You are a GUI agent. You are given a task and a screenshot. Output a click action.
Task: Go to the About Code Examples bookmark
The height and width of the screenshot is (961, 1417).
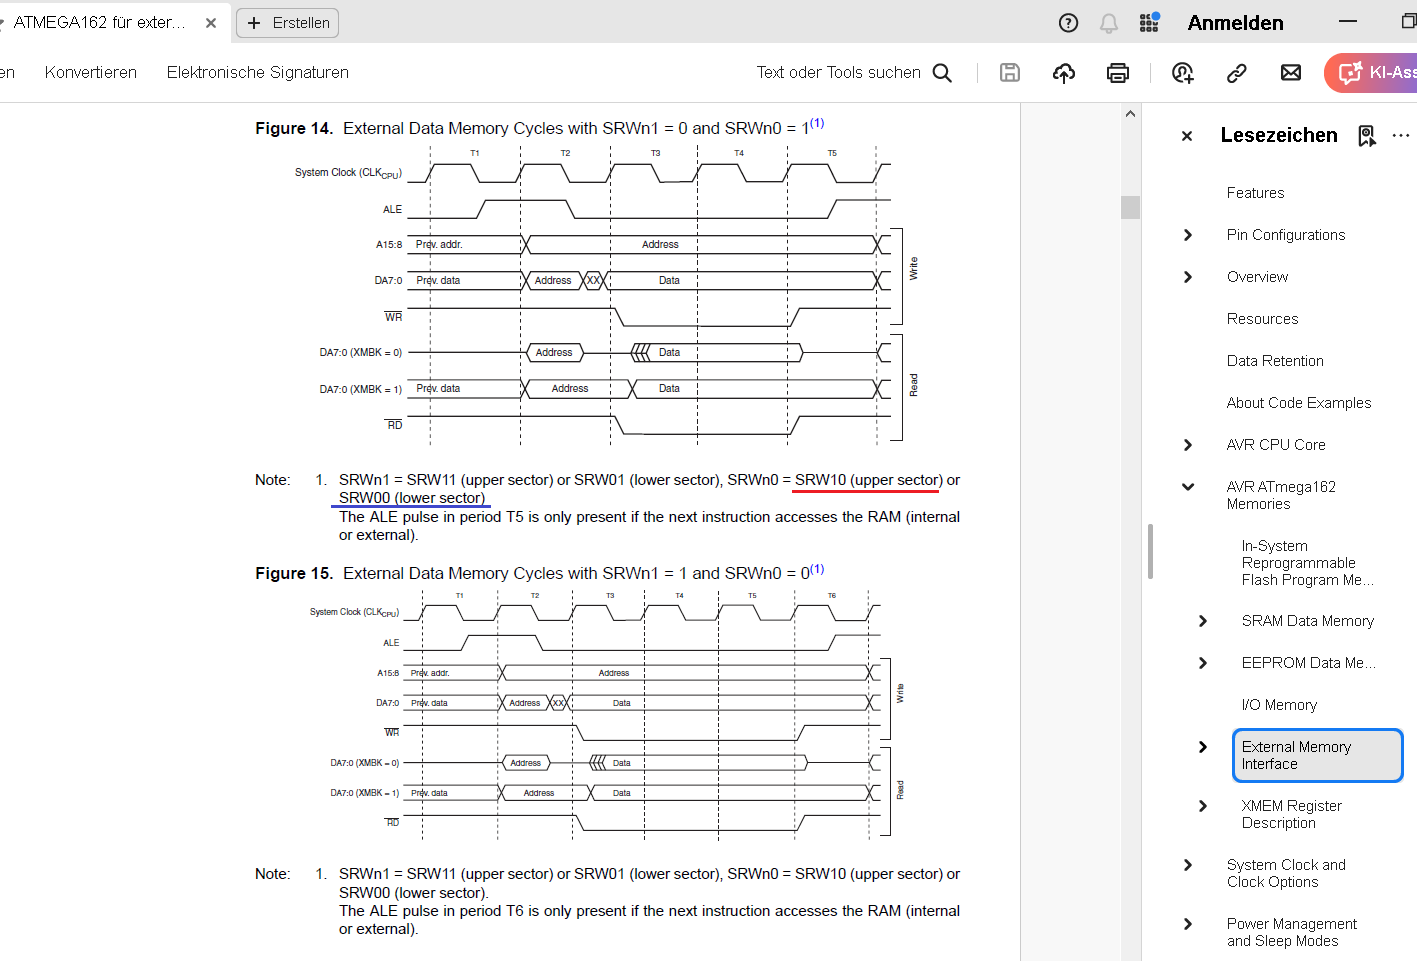pyautogui.click(x=1299, y=403)
